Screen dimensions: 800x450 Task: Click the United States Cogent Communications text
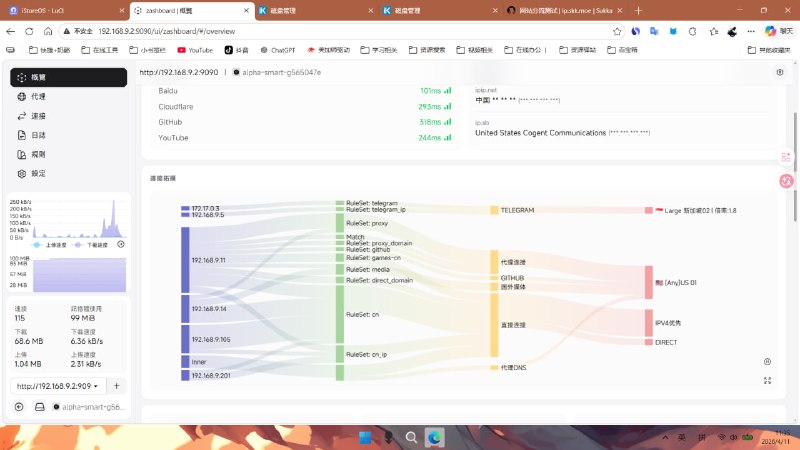tap(540, 133)
